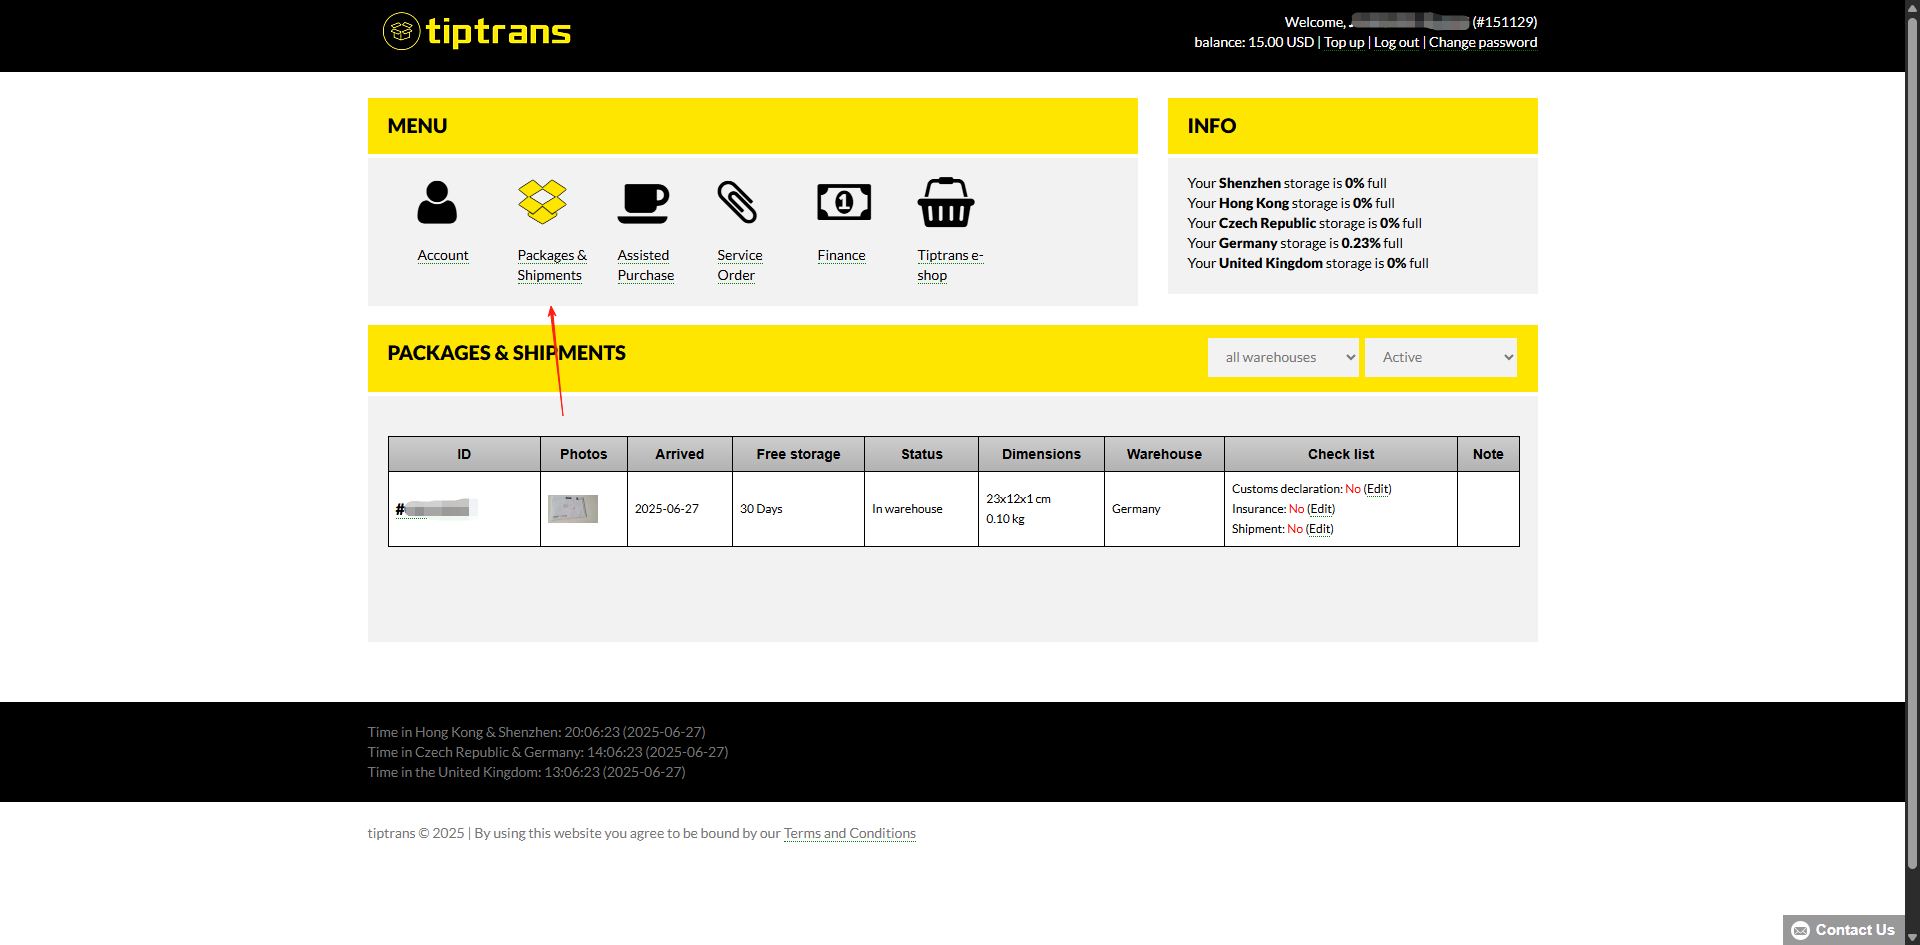Screen dimensions: 1920x945
Task: Open the package photo thumbnail
Action: click(x=573, y=509)
